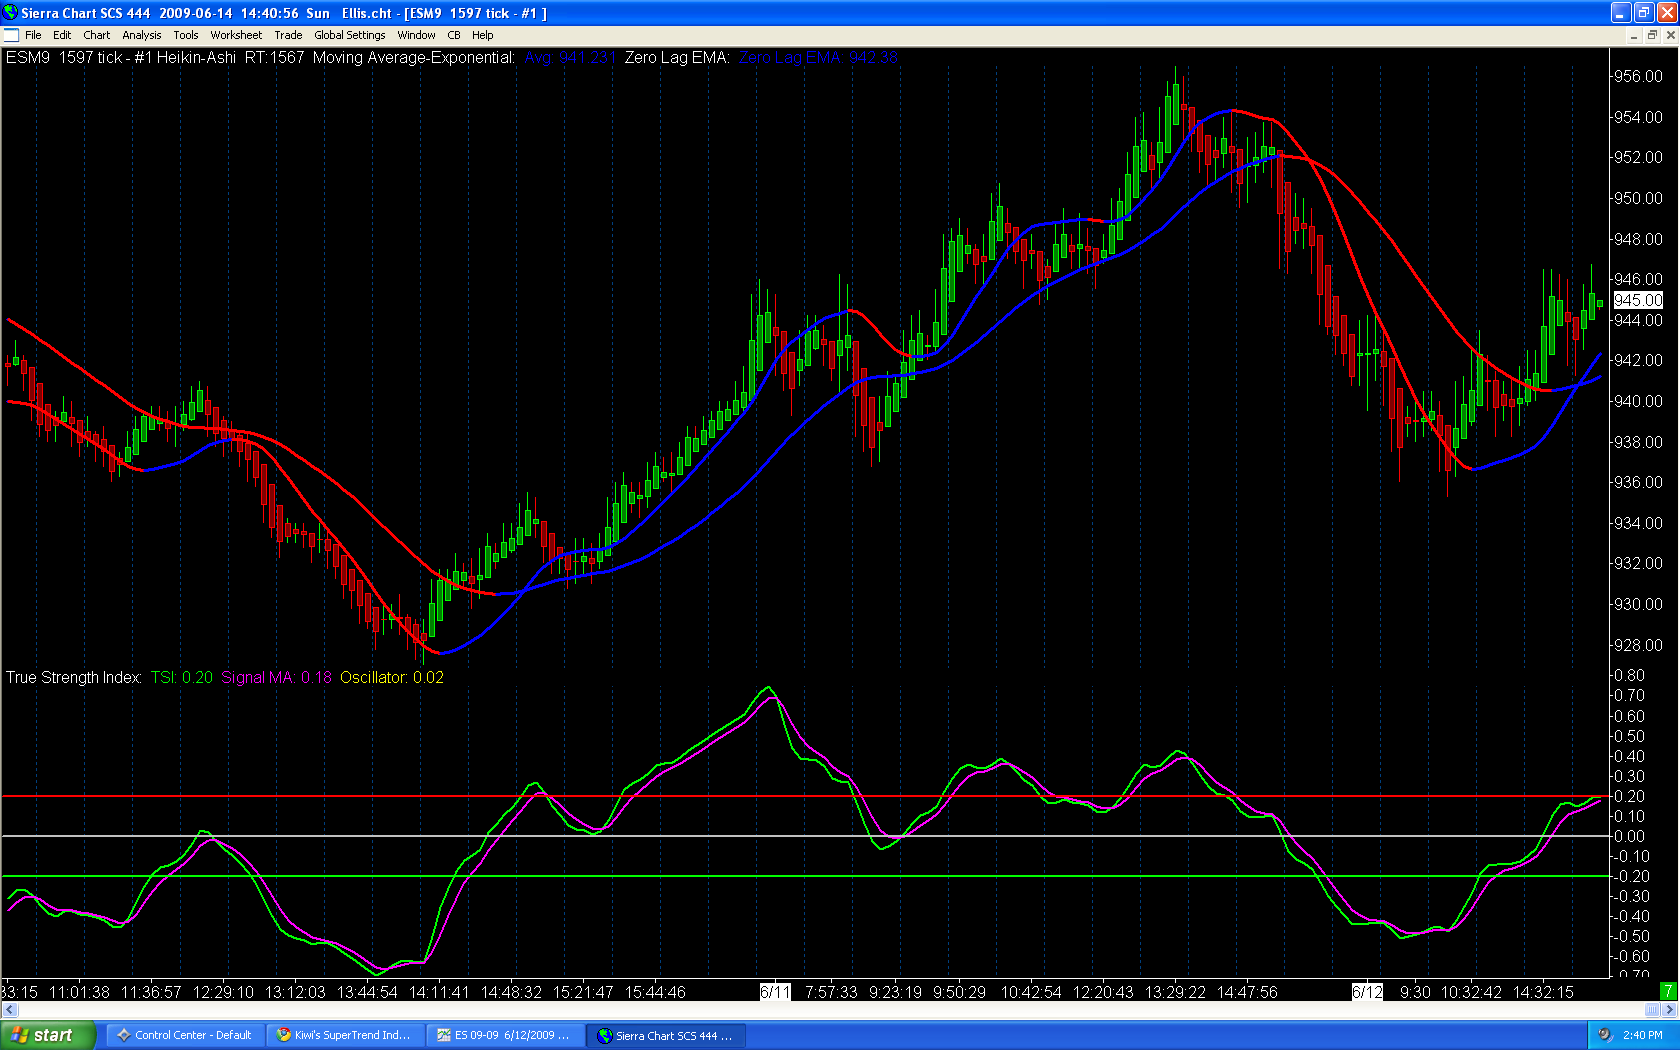Minimize the Sierra Chart main window
Viewport: 1680px width, 1050px height.
coord(1622,13)
